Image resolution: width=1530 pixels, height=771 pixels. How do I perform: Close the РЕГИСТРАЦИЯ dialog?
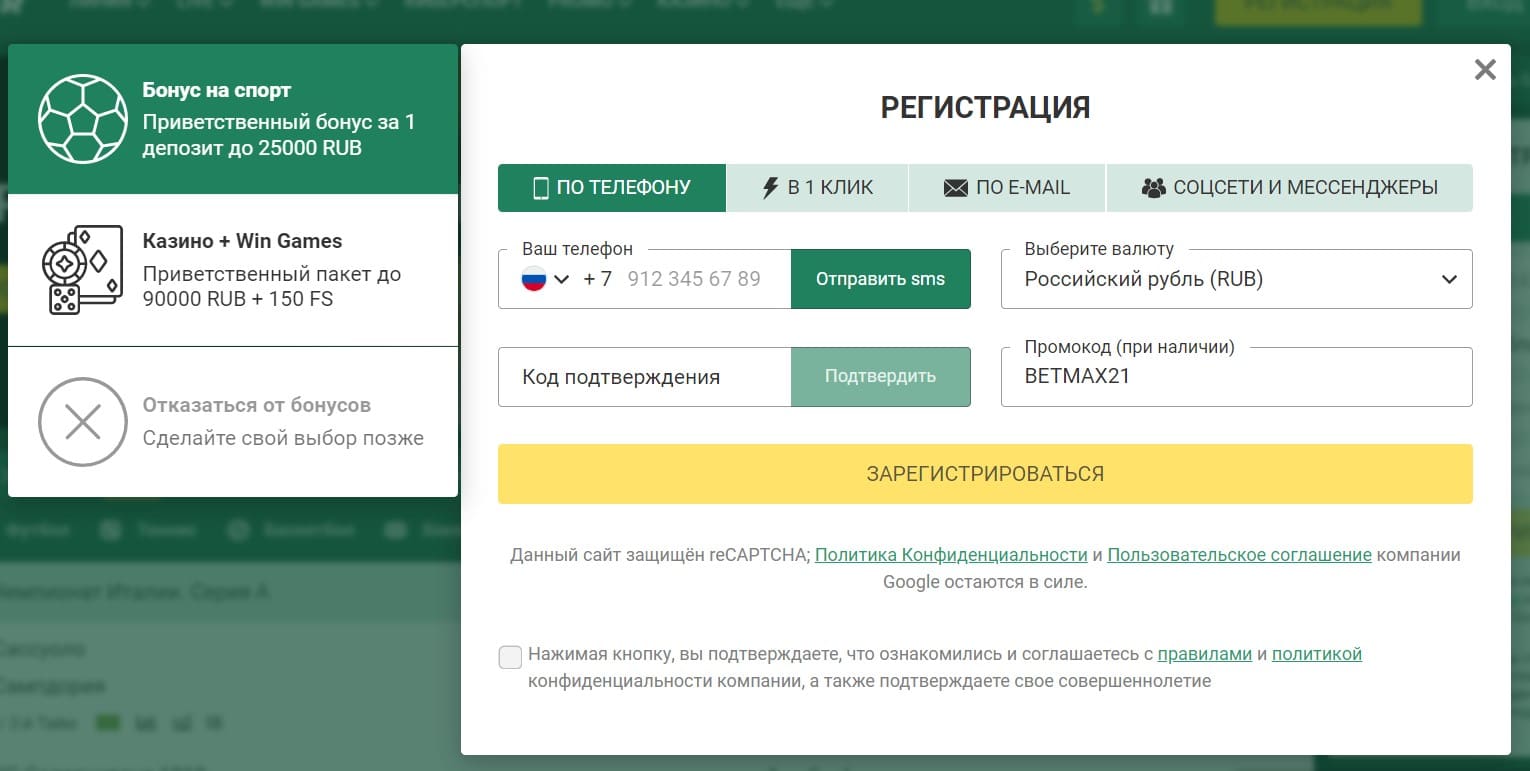pos(1485,69)
